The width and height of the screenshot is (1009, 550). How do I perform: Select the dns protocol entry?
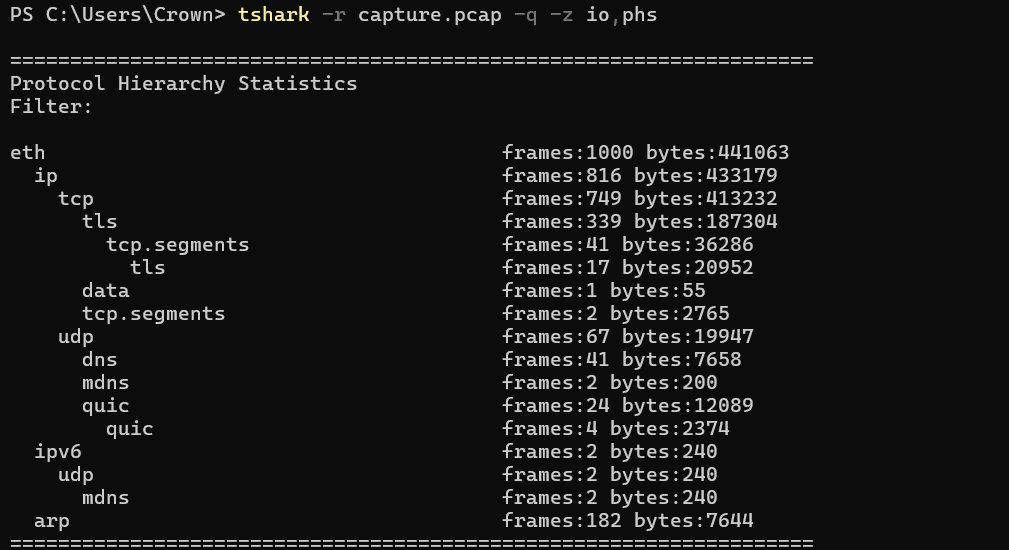coord(99,360)
